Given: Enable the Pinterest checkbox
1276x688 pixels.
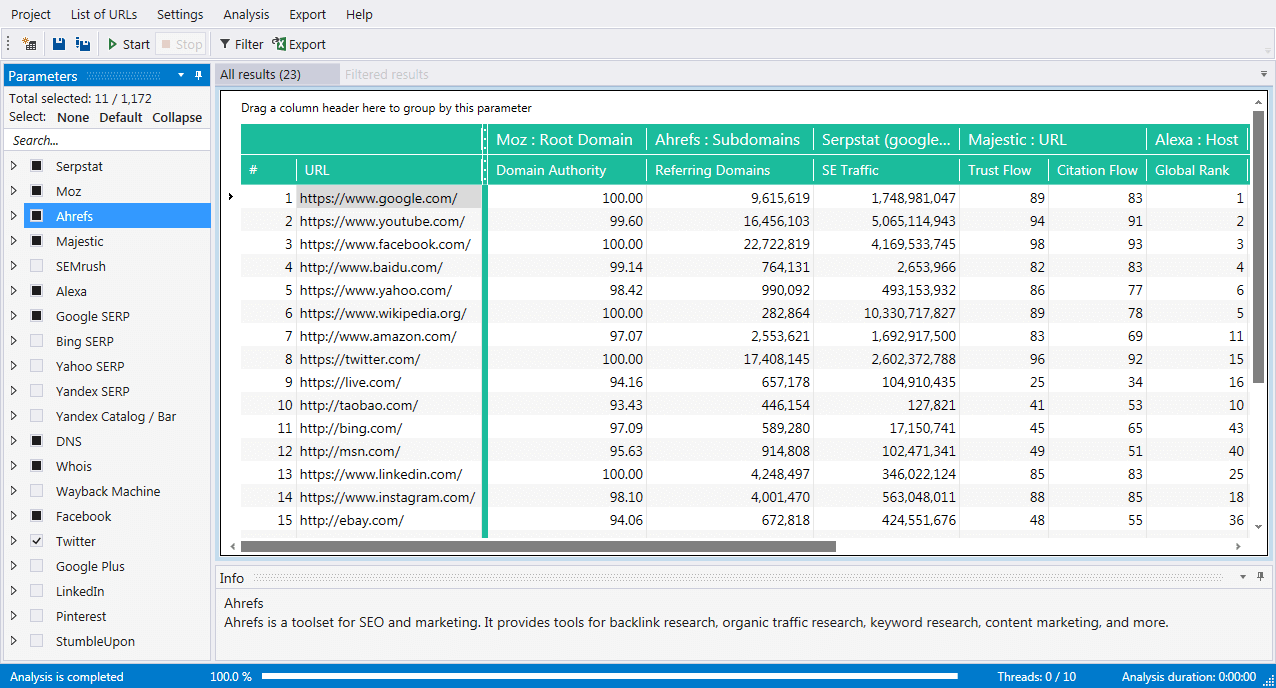Looking at the screenshot, I should point(37,616).
